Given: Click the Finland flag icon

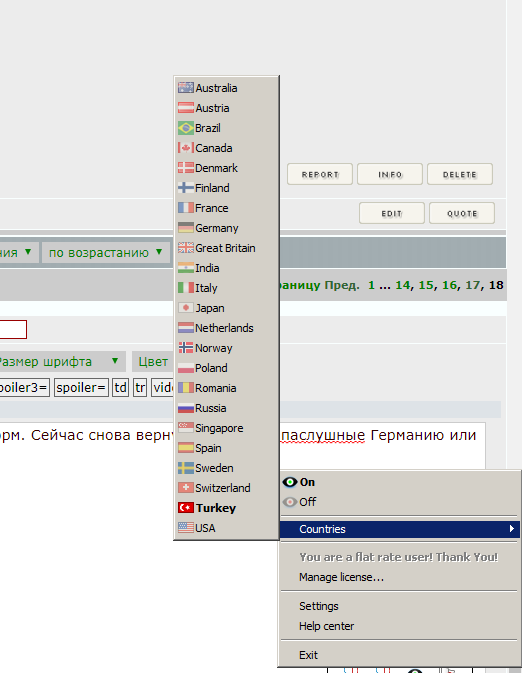Looking at the screenshot, I should (x=186, y=188).
